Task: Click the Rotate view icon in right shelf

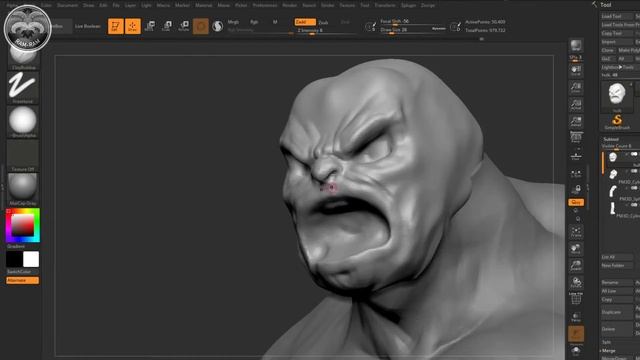Action: [576, 283]
